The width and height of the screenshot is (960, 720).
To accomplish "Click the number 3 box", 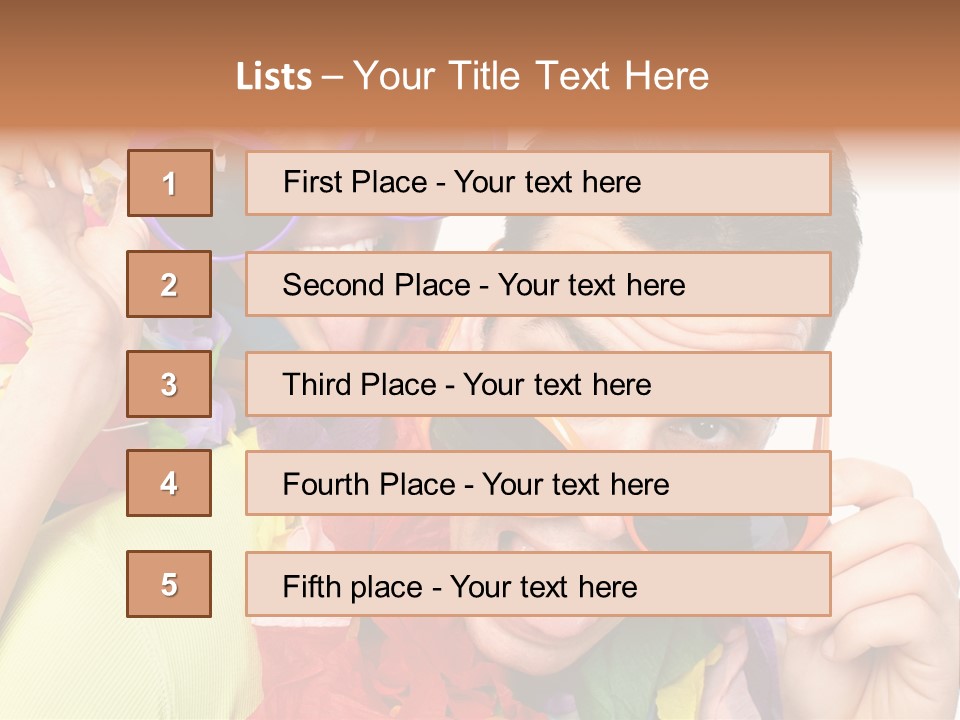I will tap(169, 384).
